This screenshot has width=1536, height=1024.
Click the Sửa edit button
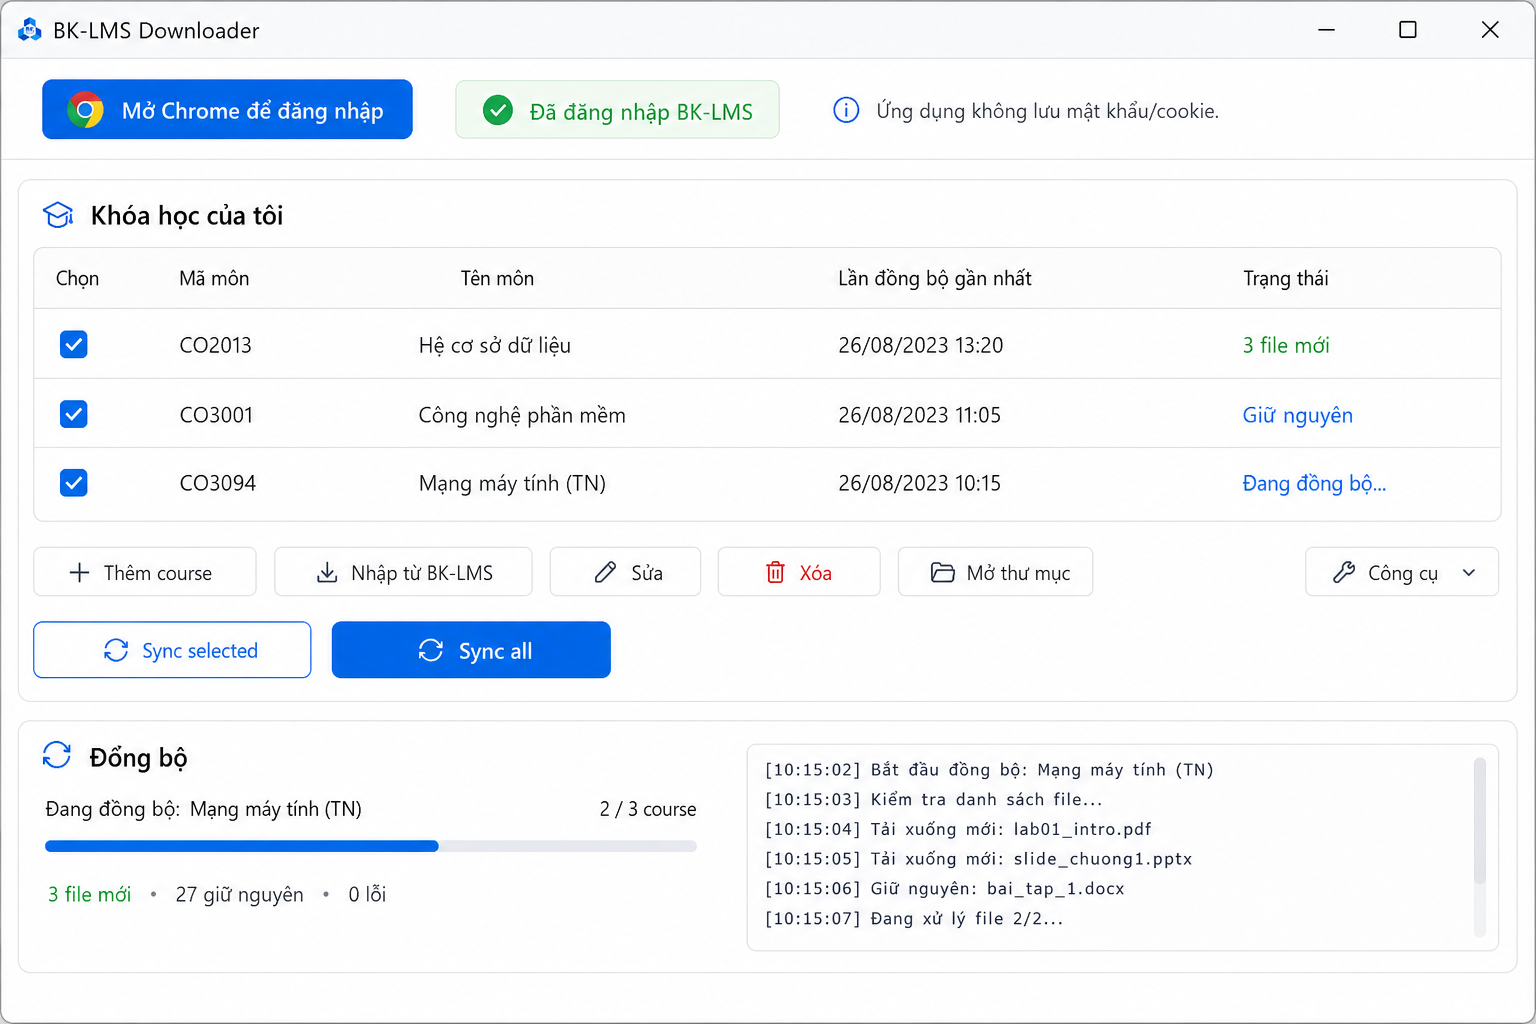(x=625, y=572)
